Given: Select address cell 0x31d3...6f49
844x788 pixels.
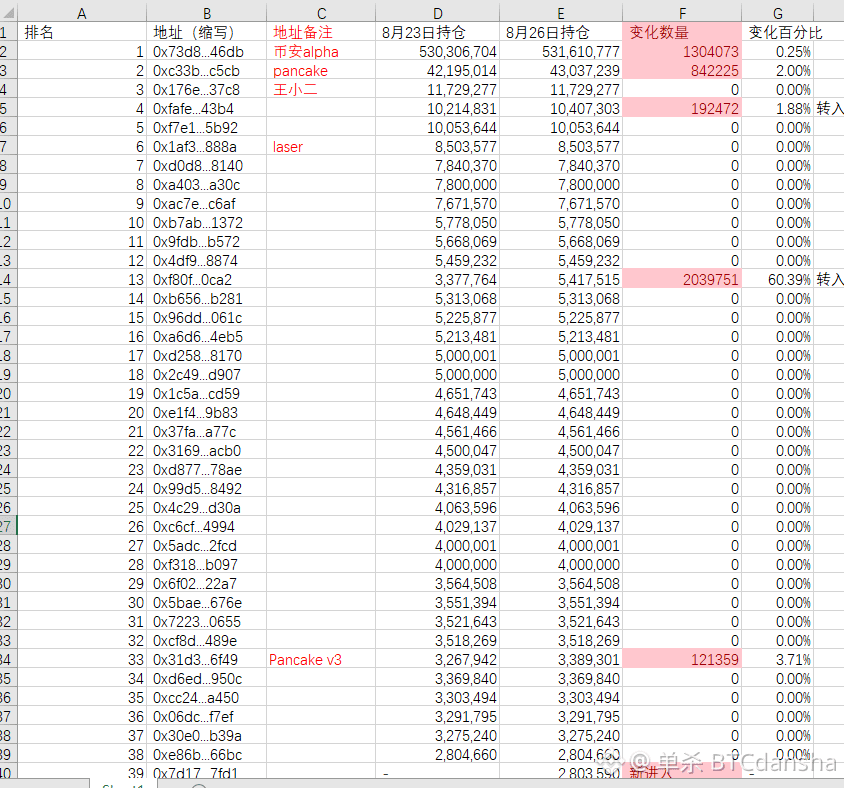Looking at the screenshot, I should pyautogui.click(x=207, y=659).
